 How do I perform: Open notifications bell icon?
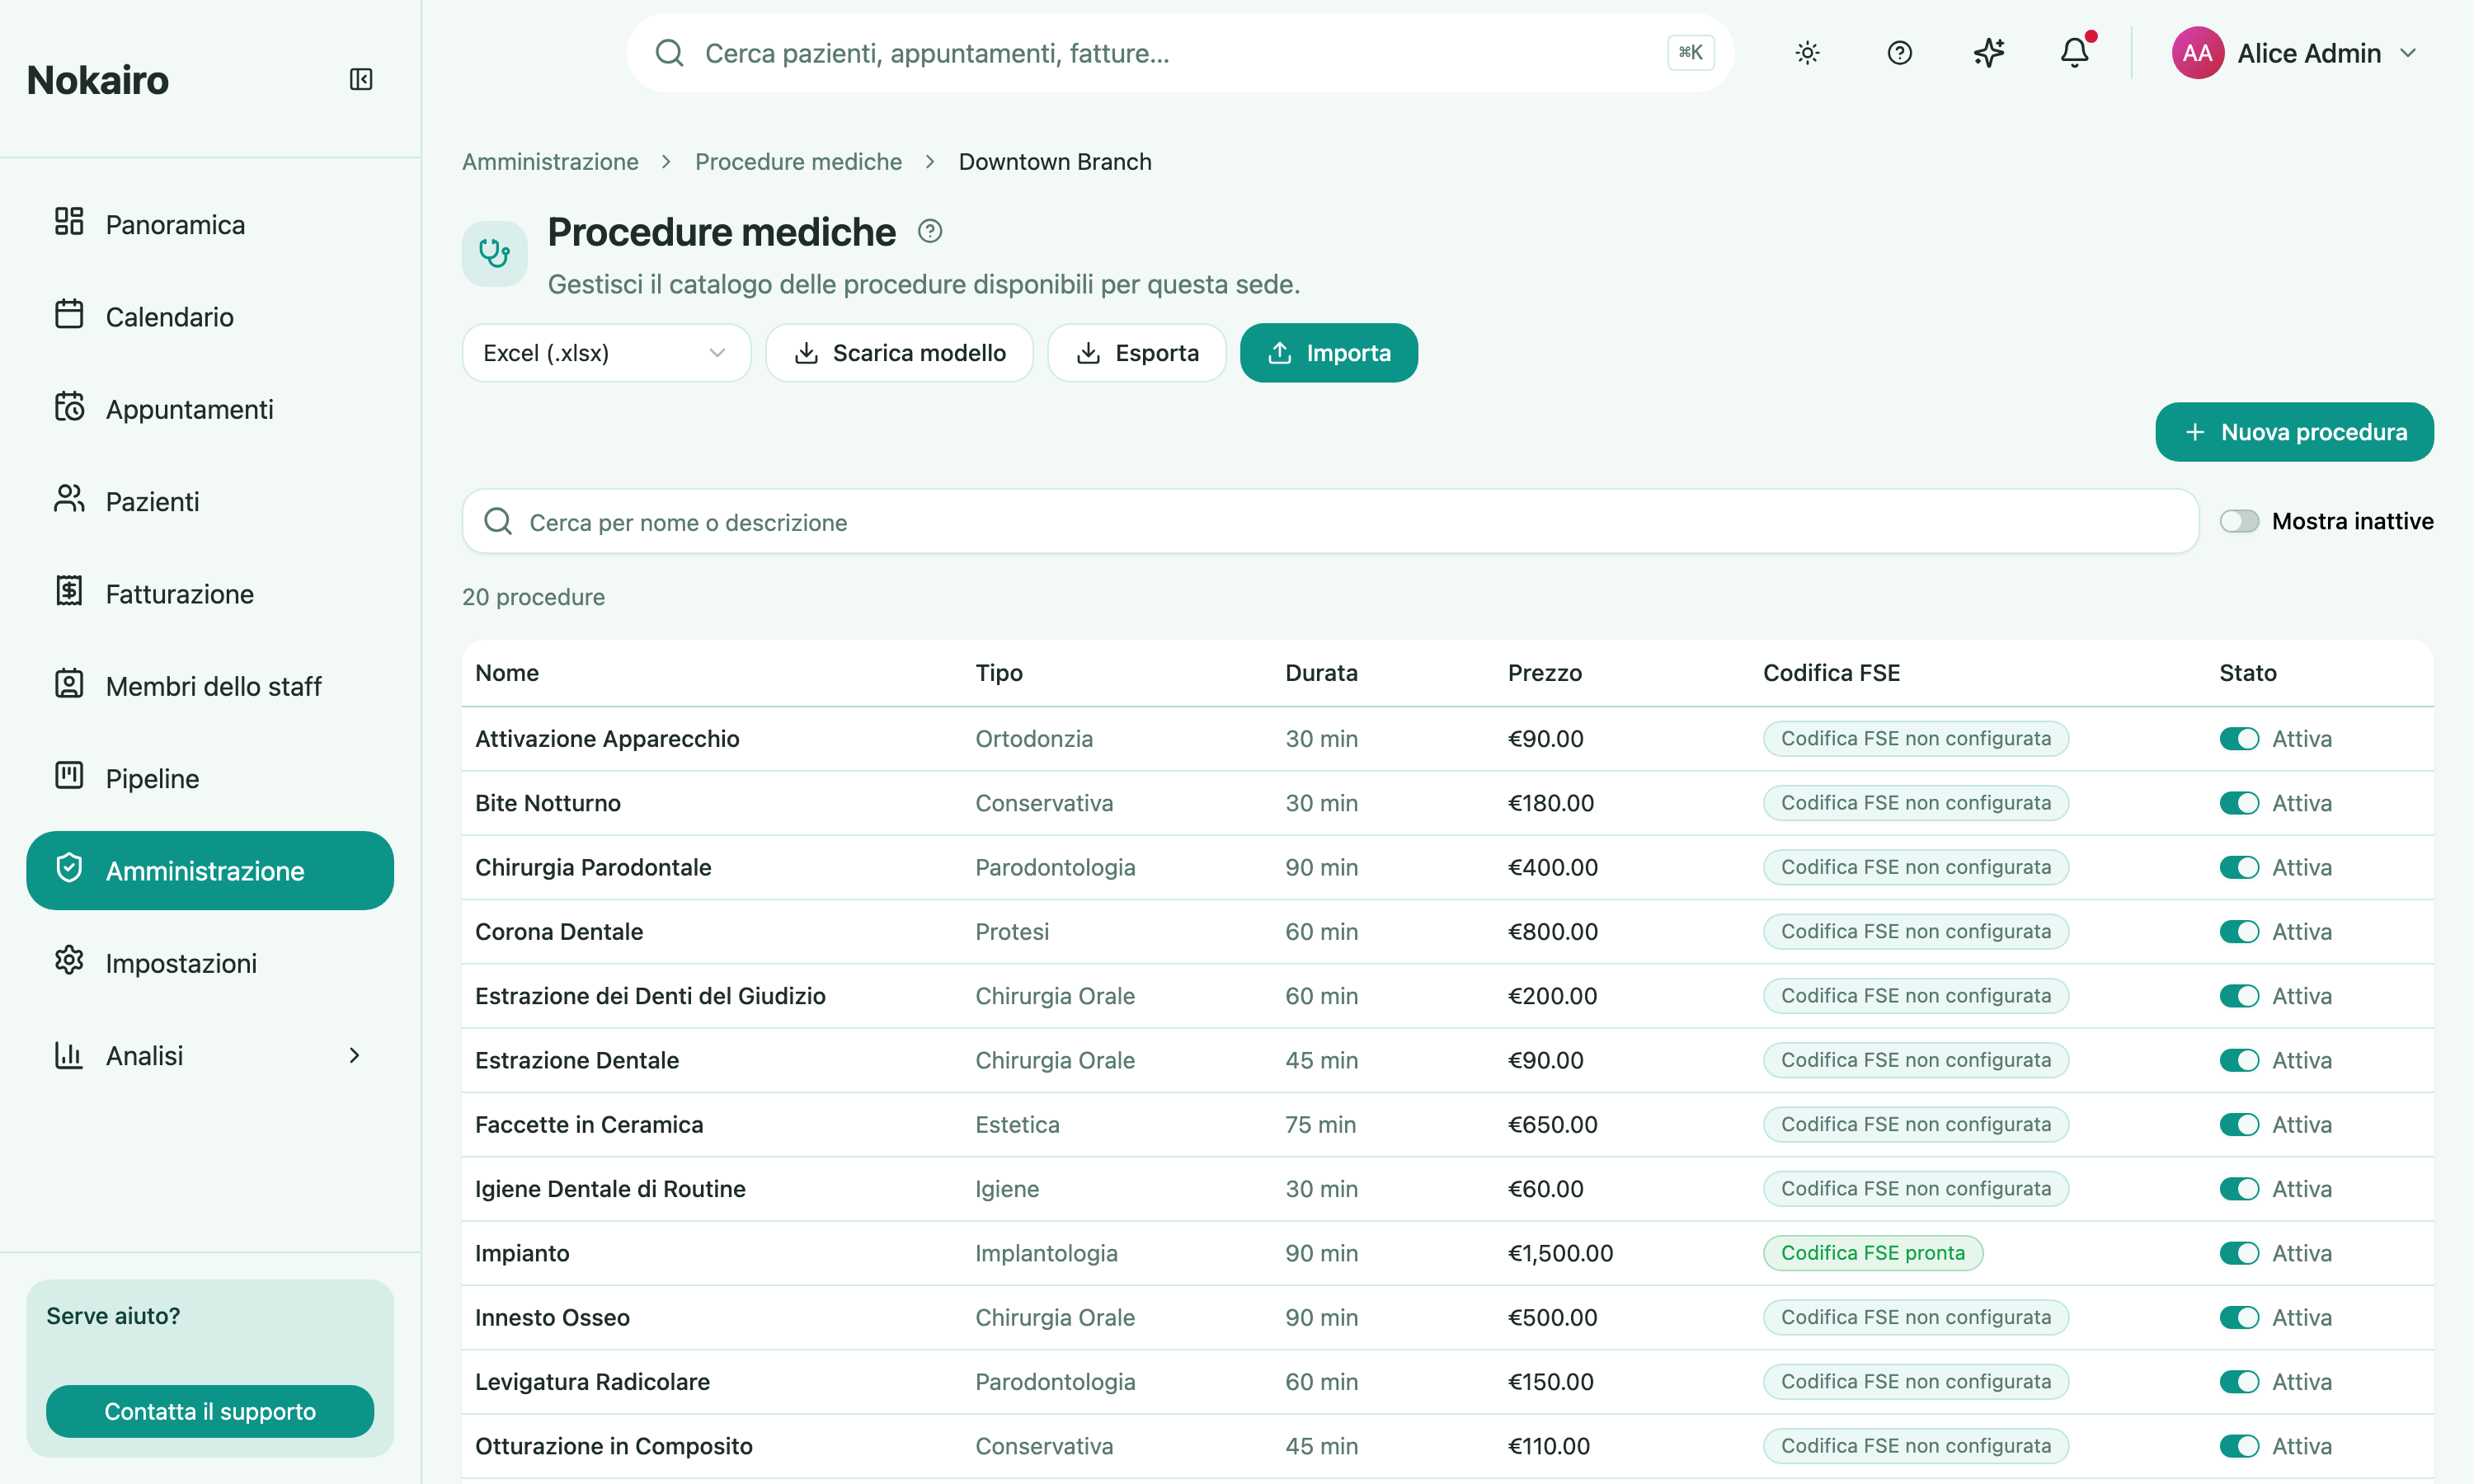(2075, 53)
